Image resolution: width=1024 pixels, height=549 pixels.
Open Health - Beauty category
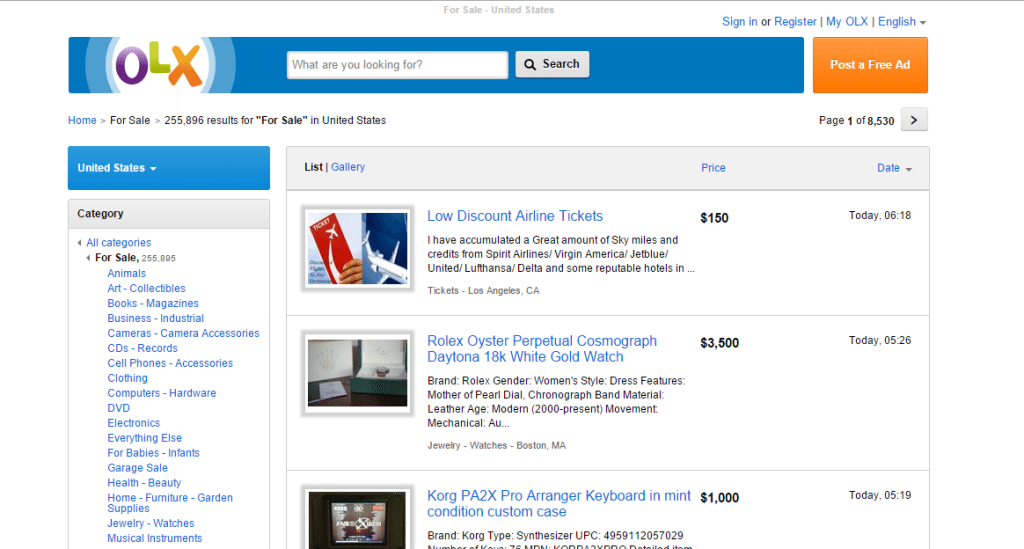[144, 484]
